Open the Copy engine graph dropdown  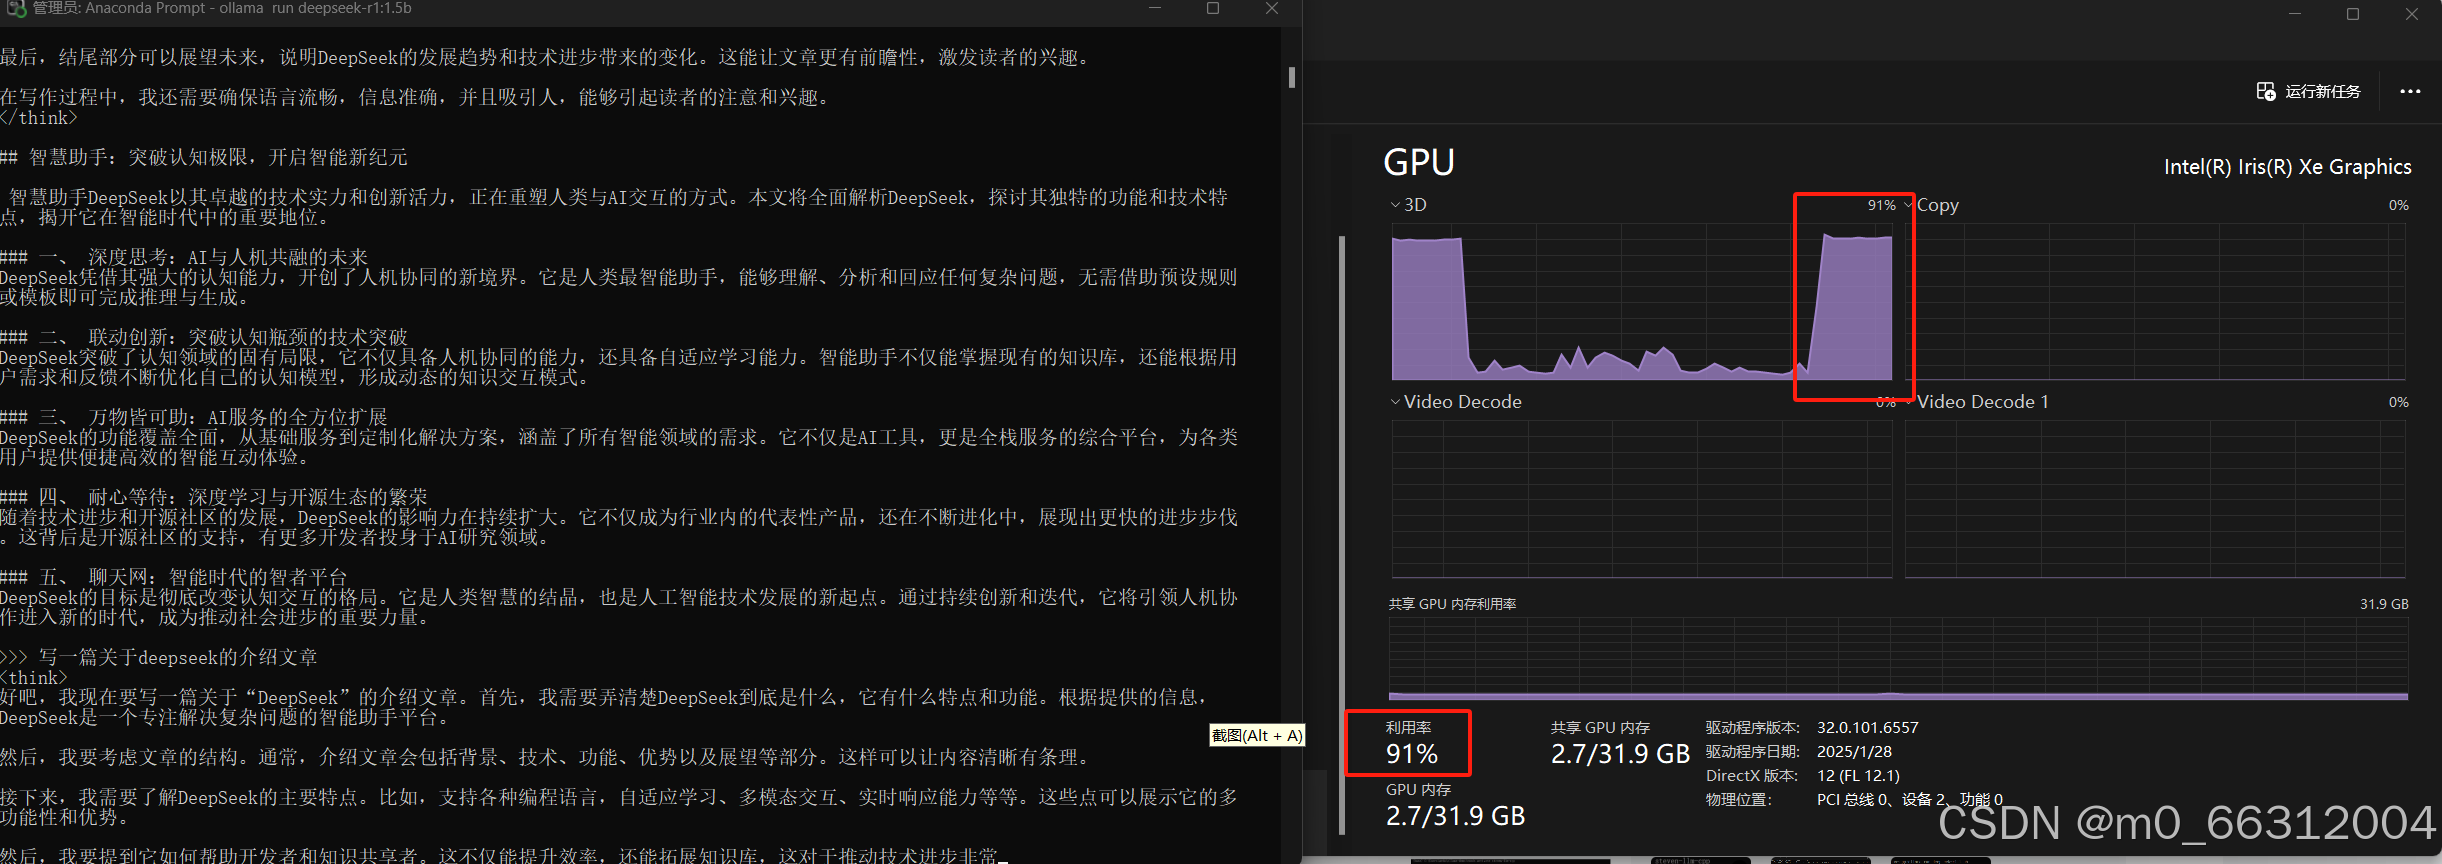1908,205
